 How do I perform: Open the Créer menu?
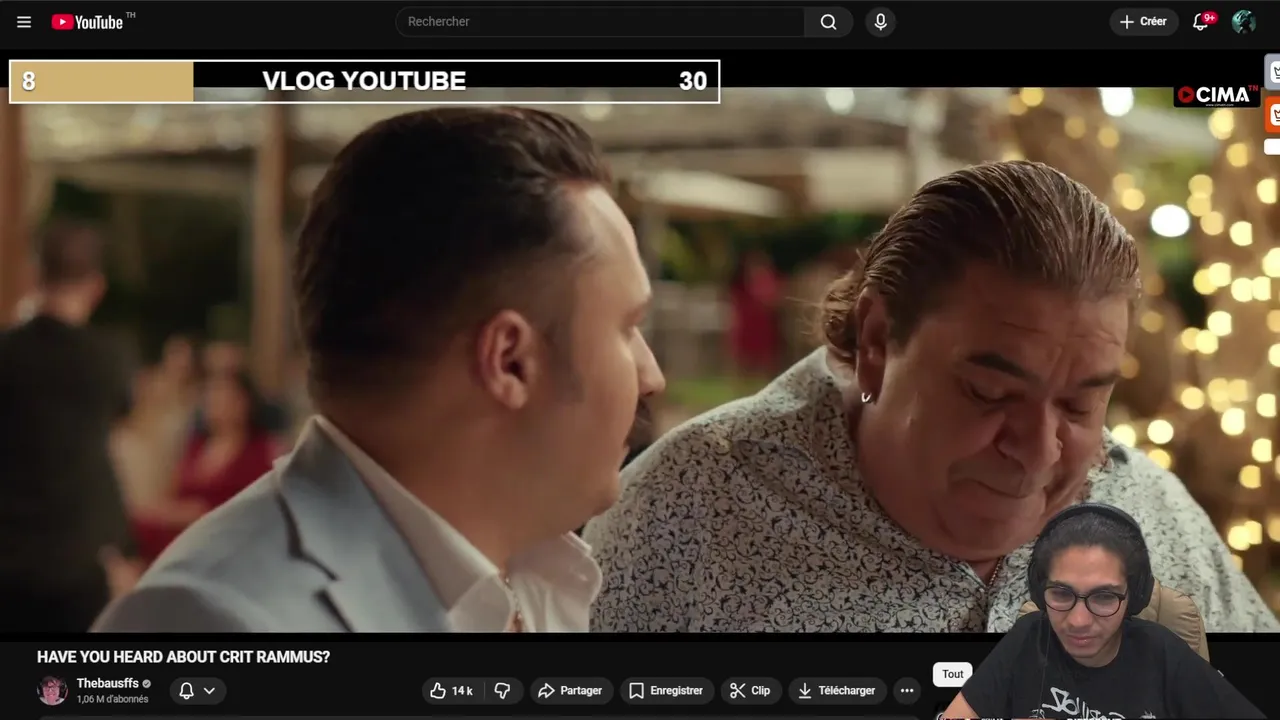click(x=1144, y=22)
